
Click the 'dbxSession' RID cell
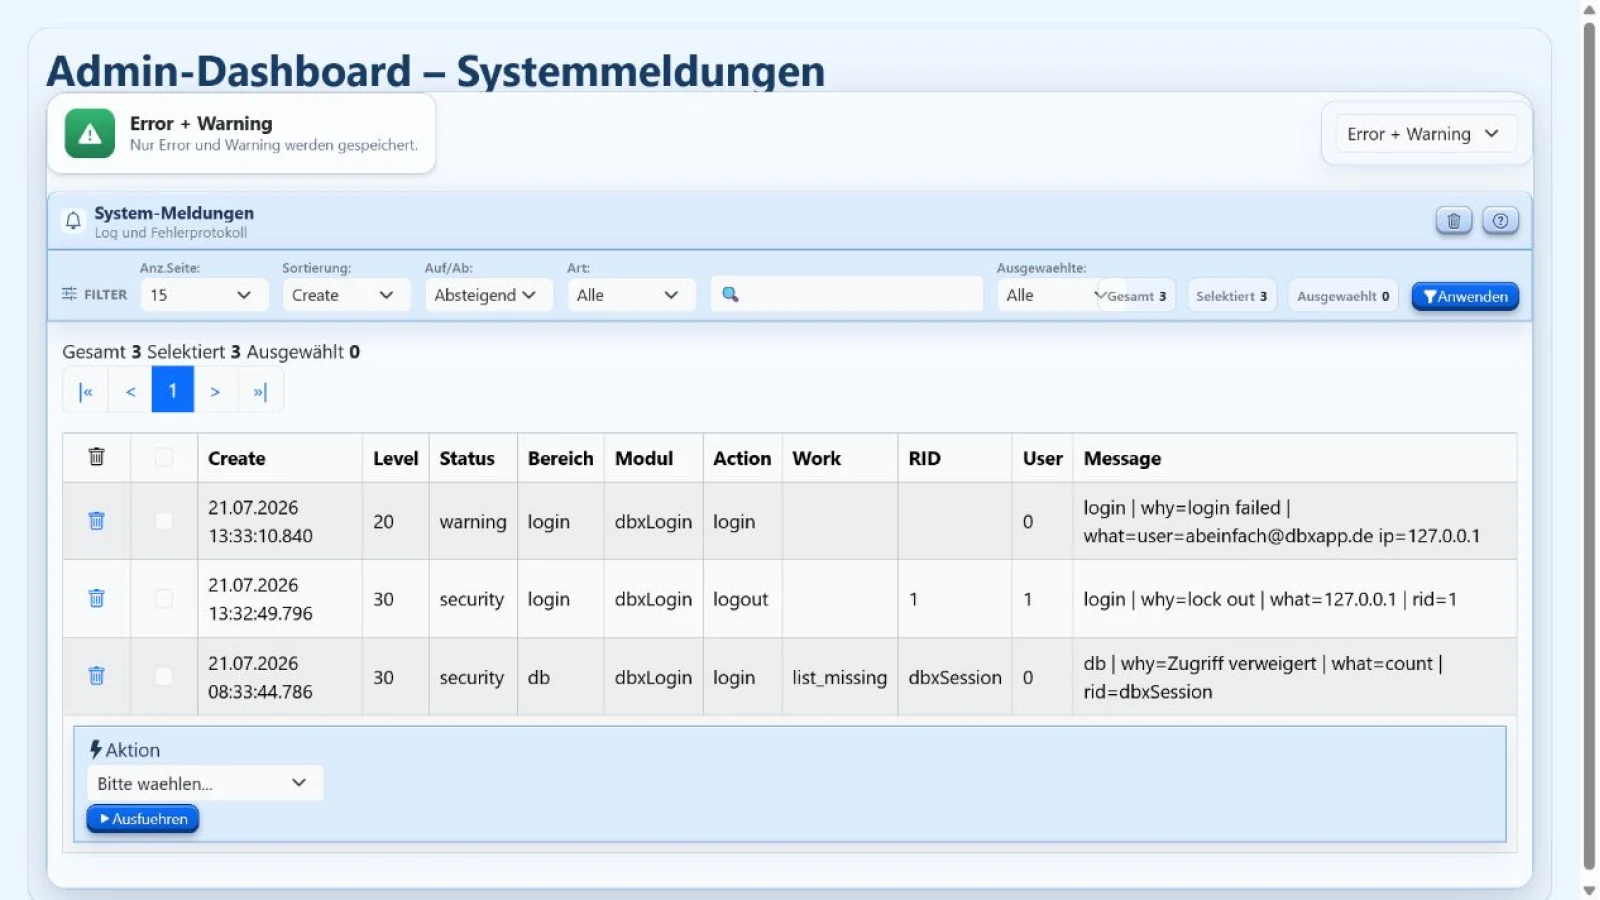pos(955,677)
